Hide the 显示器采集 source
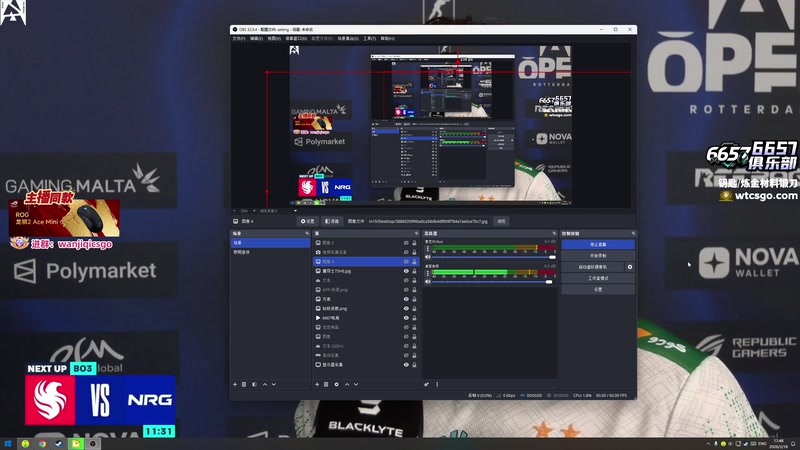 [406, 365]
